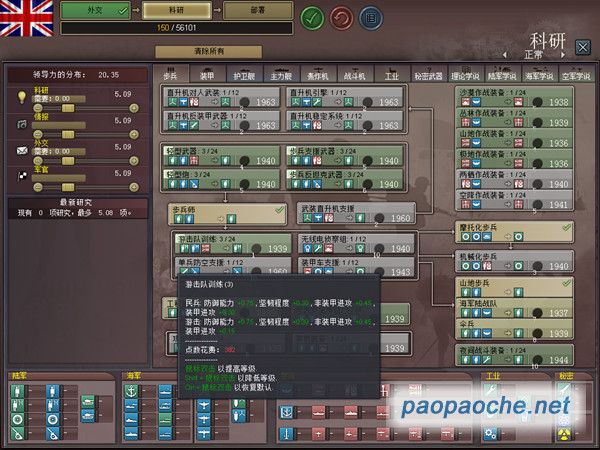Select the 步兵师 unit technology
600x450 pixels.
[x=227, y=214]
